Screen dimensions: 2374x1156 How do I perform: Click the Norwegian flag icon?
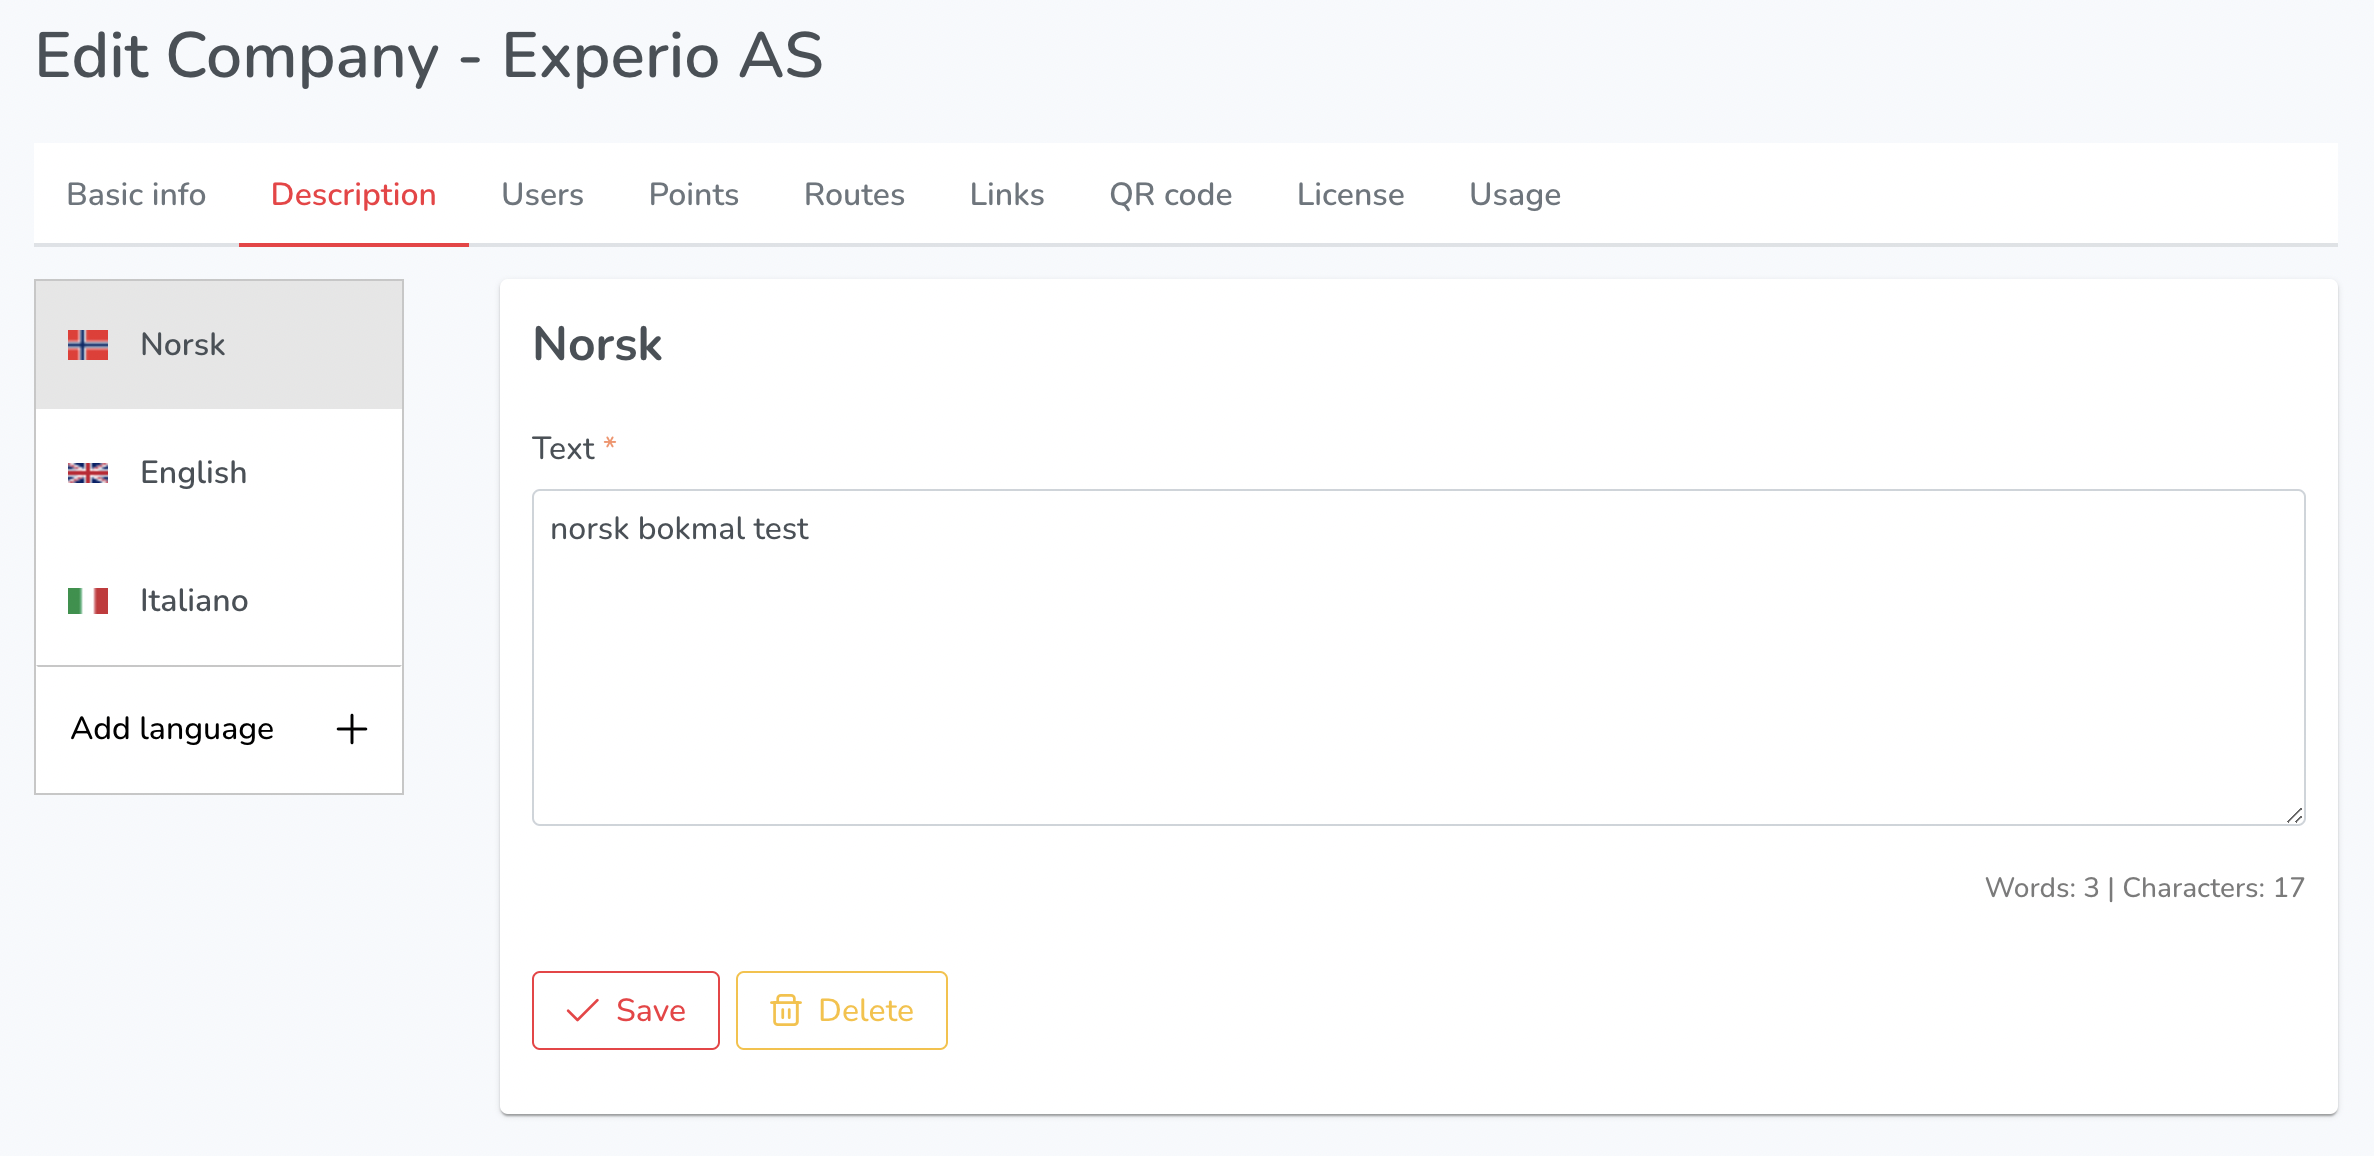(x=88, y=345)
